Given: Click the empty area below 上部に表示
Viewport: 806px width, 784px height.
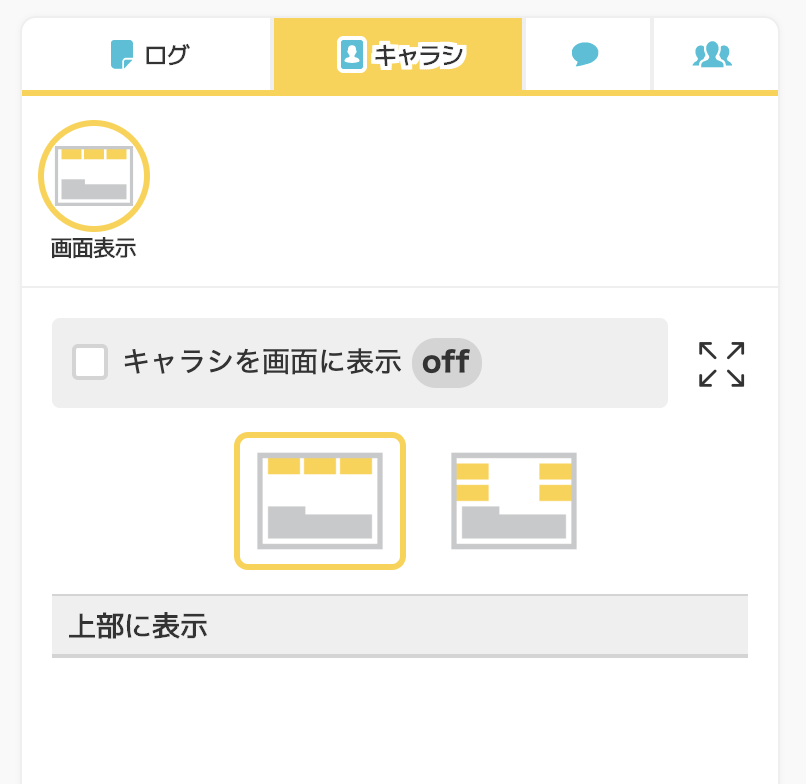Looking at the screenshot, I should [399, 720].
